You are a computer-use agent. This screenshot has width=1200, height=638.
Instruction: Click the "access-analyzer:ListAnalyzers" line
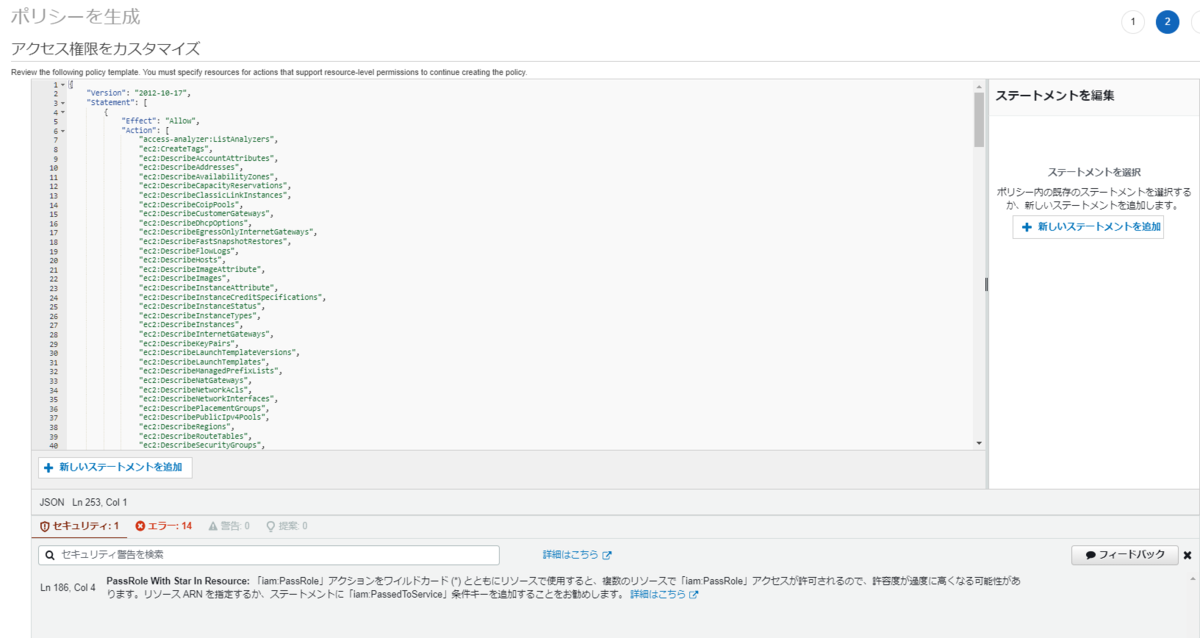click(208, 140)
